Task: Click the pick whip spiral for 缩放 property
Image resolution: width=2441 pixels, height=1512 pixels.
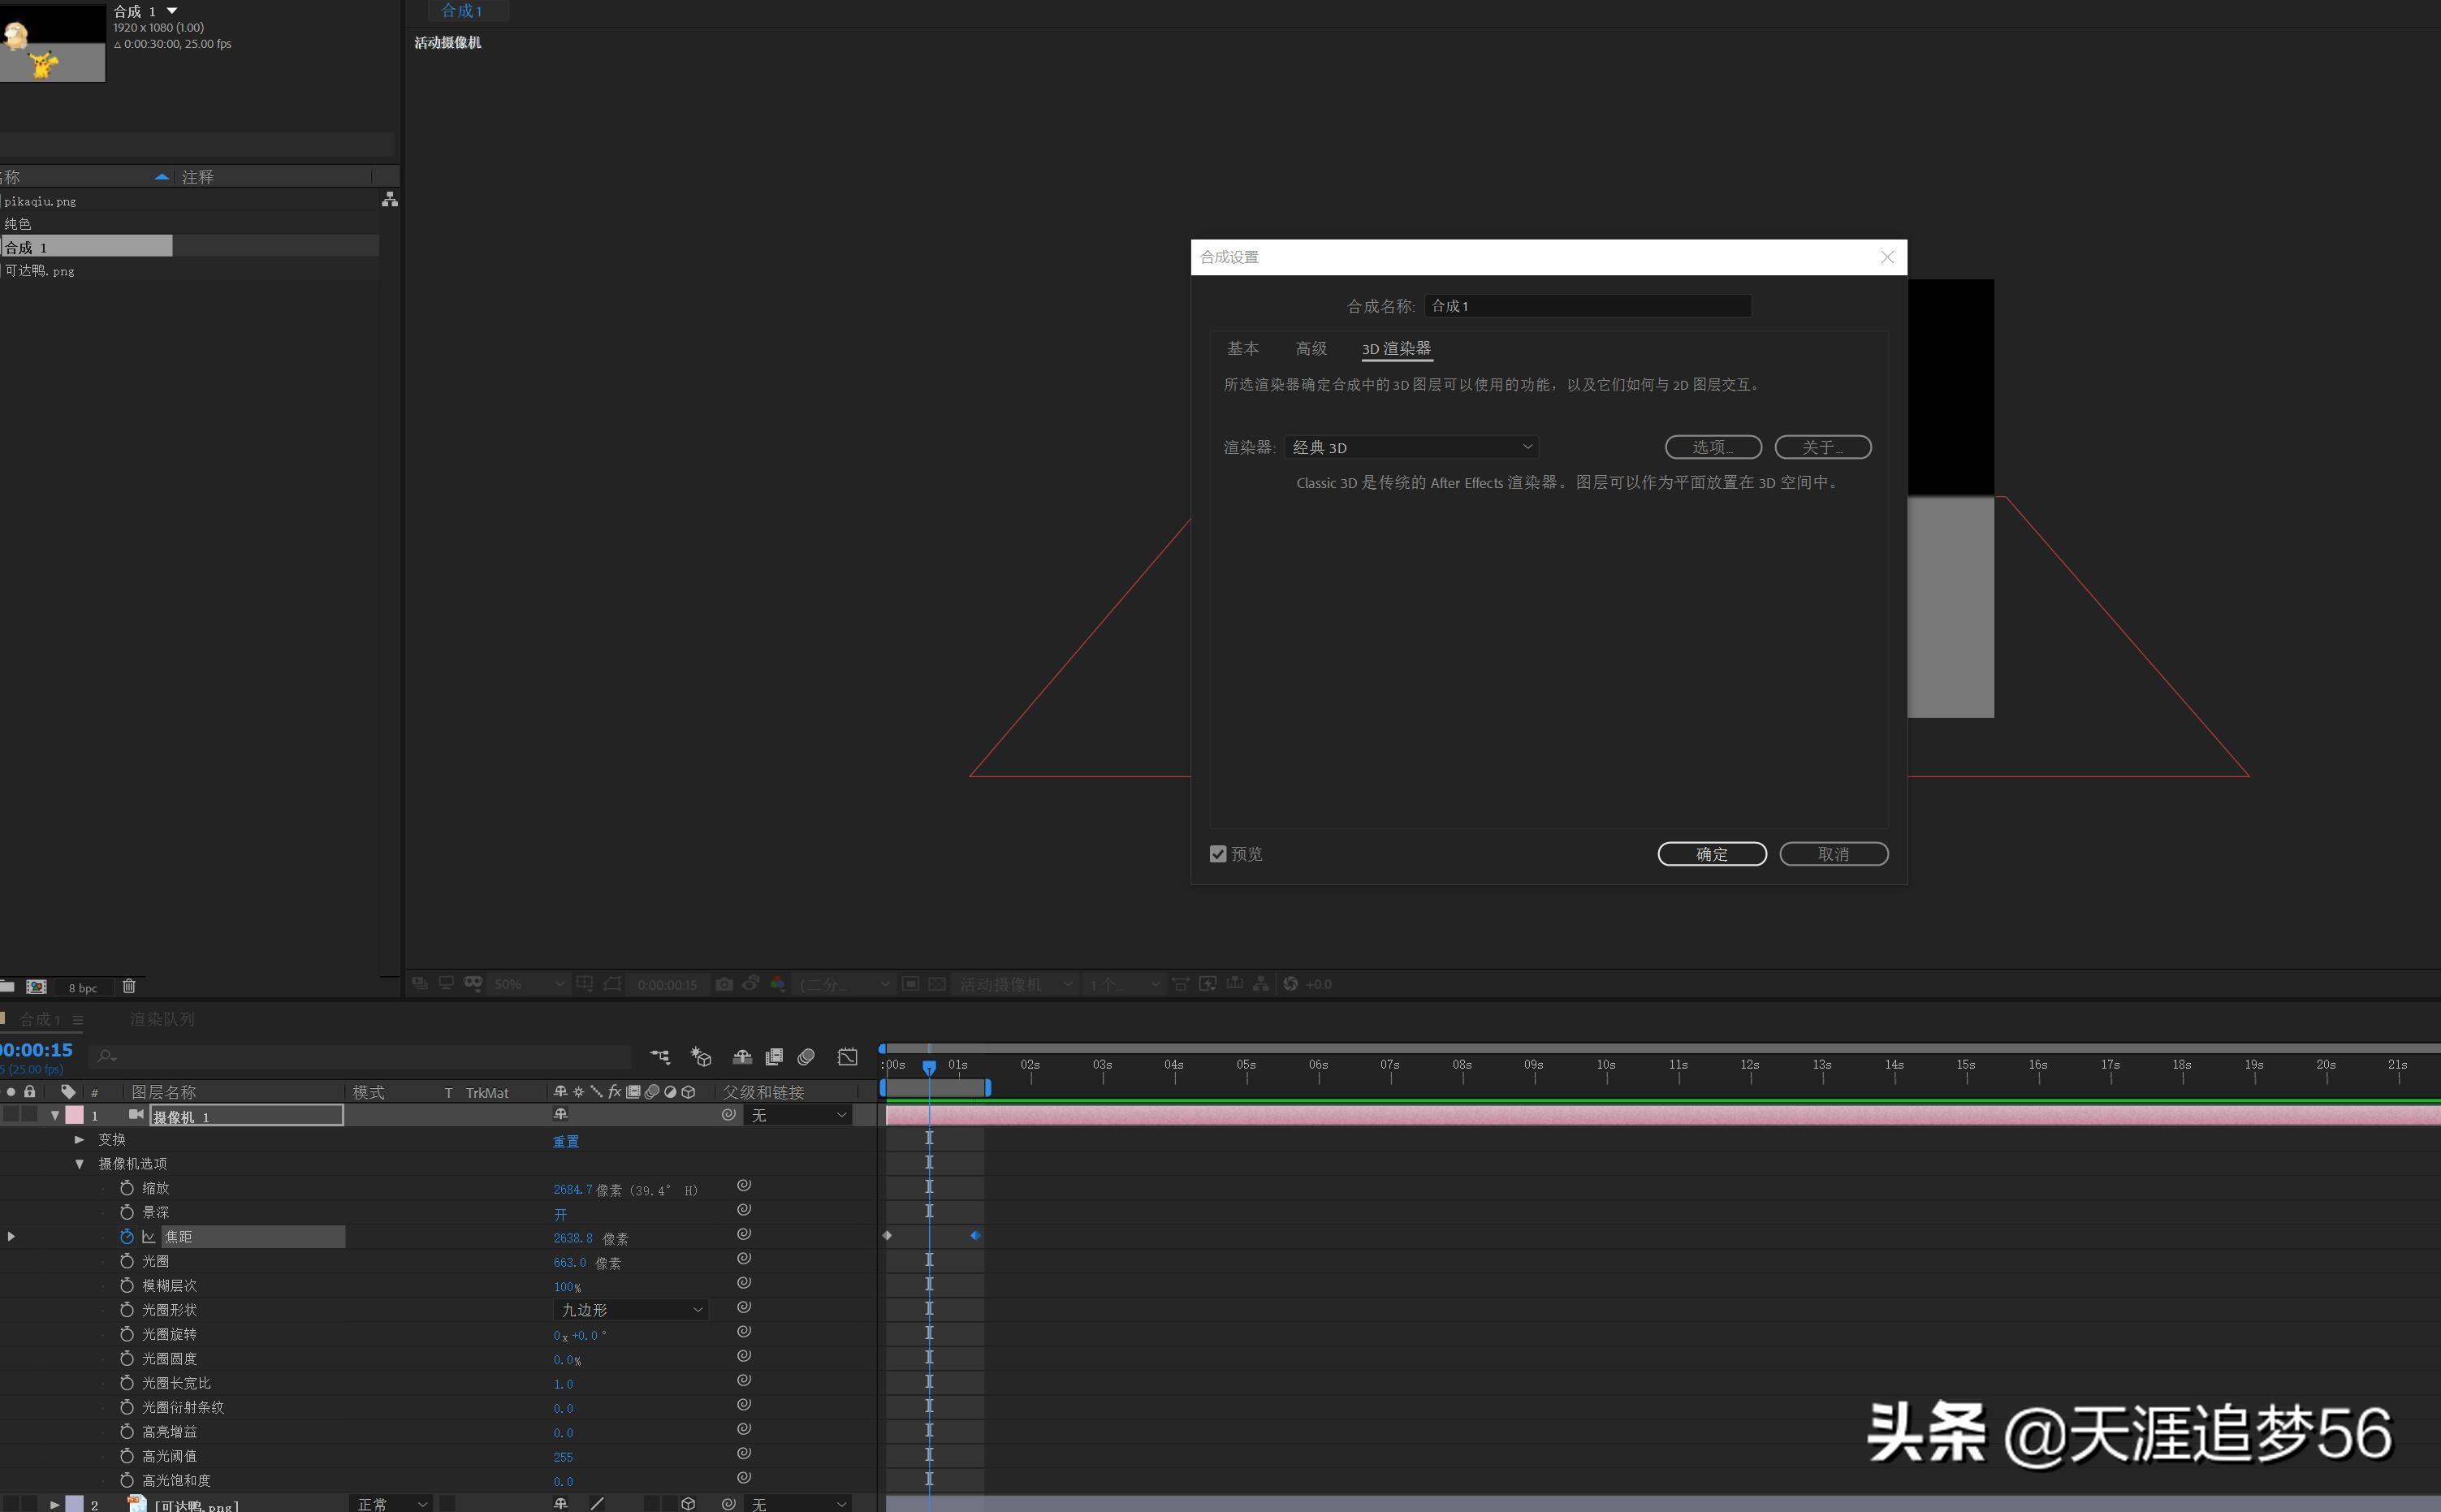Action: (x=744, y=1186)
